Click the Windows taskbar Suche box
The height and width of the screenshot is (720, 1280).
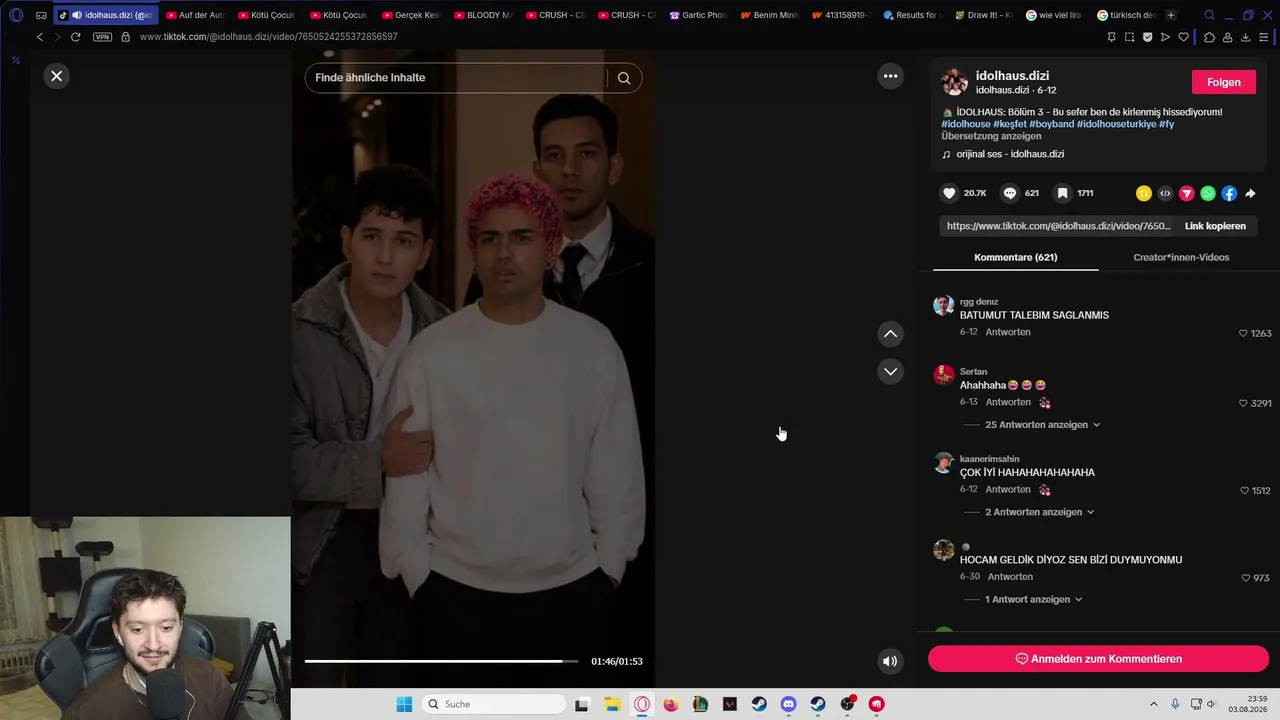click(x=494, y=704)
